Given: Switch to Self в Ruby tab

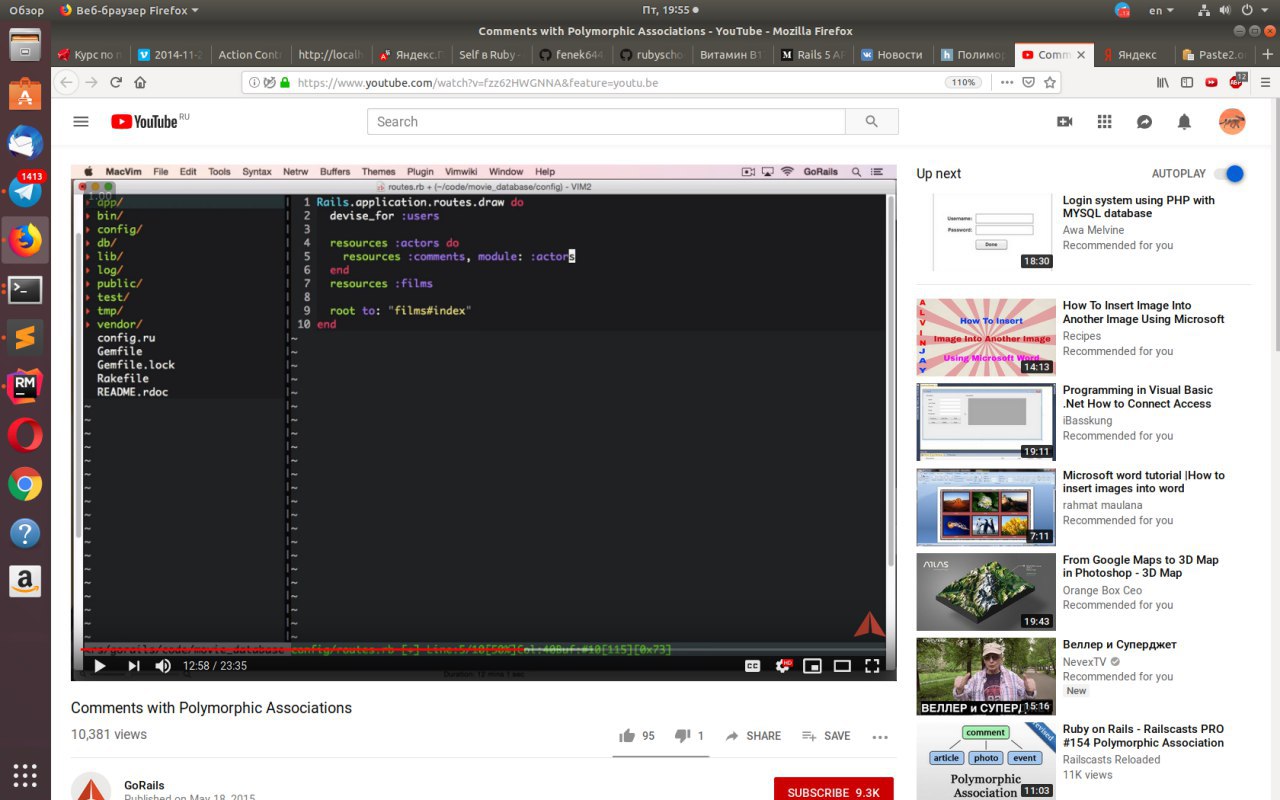Looking at the screenshot, I should point(490,55).
